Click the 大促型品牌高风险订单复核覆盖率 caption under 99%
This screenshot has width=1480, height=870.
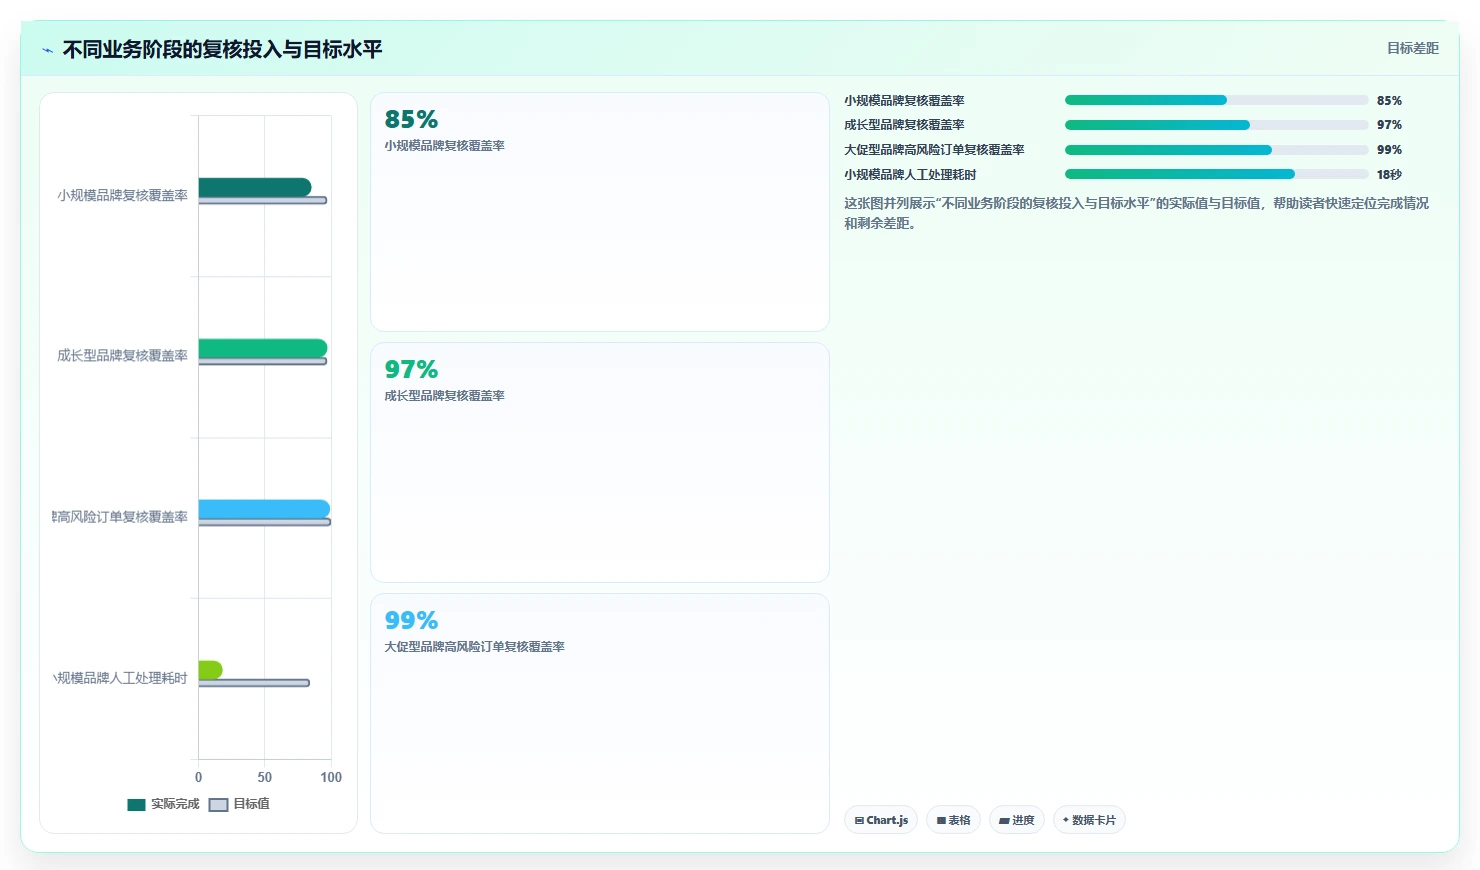[x=474, y=647]
